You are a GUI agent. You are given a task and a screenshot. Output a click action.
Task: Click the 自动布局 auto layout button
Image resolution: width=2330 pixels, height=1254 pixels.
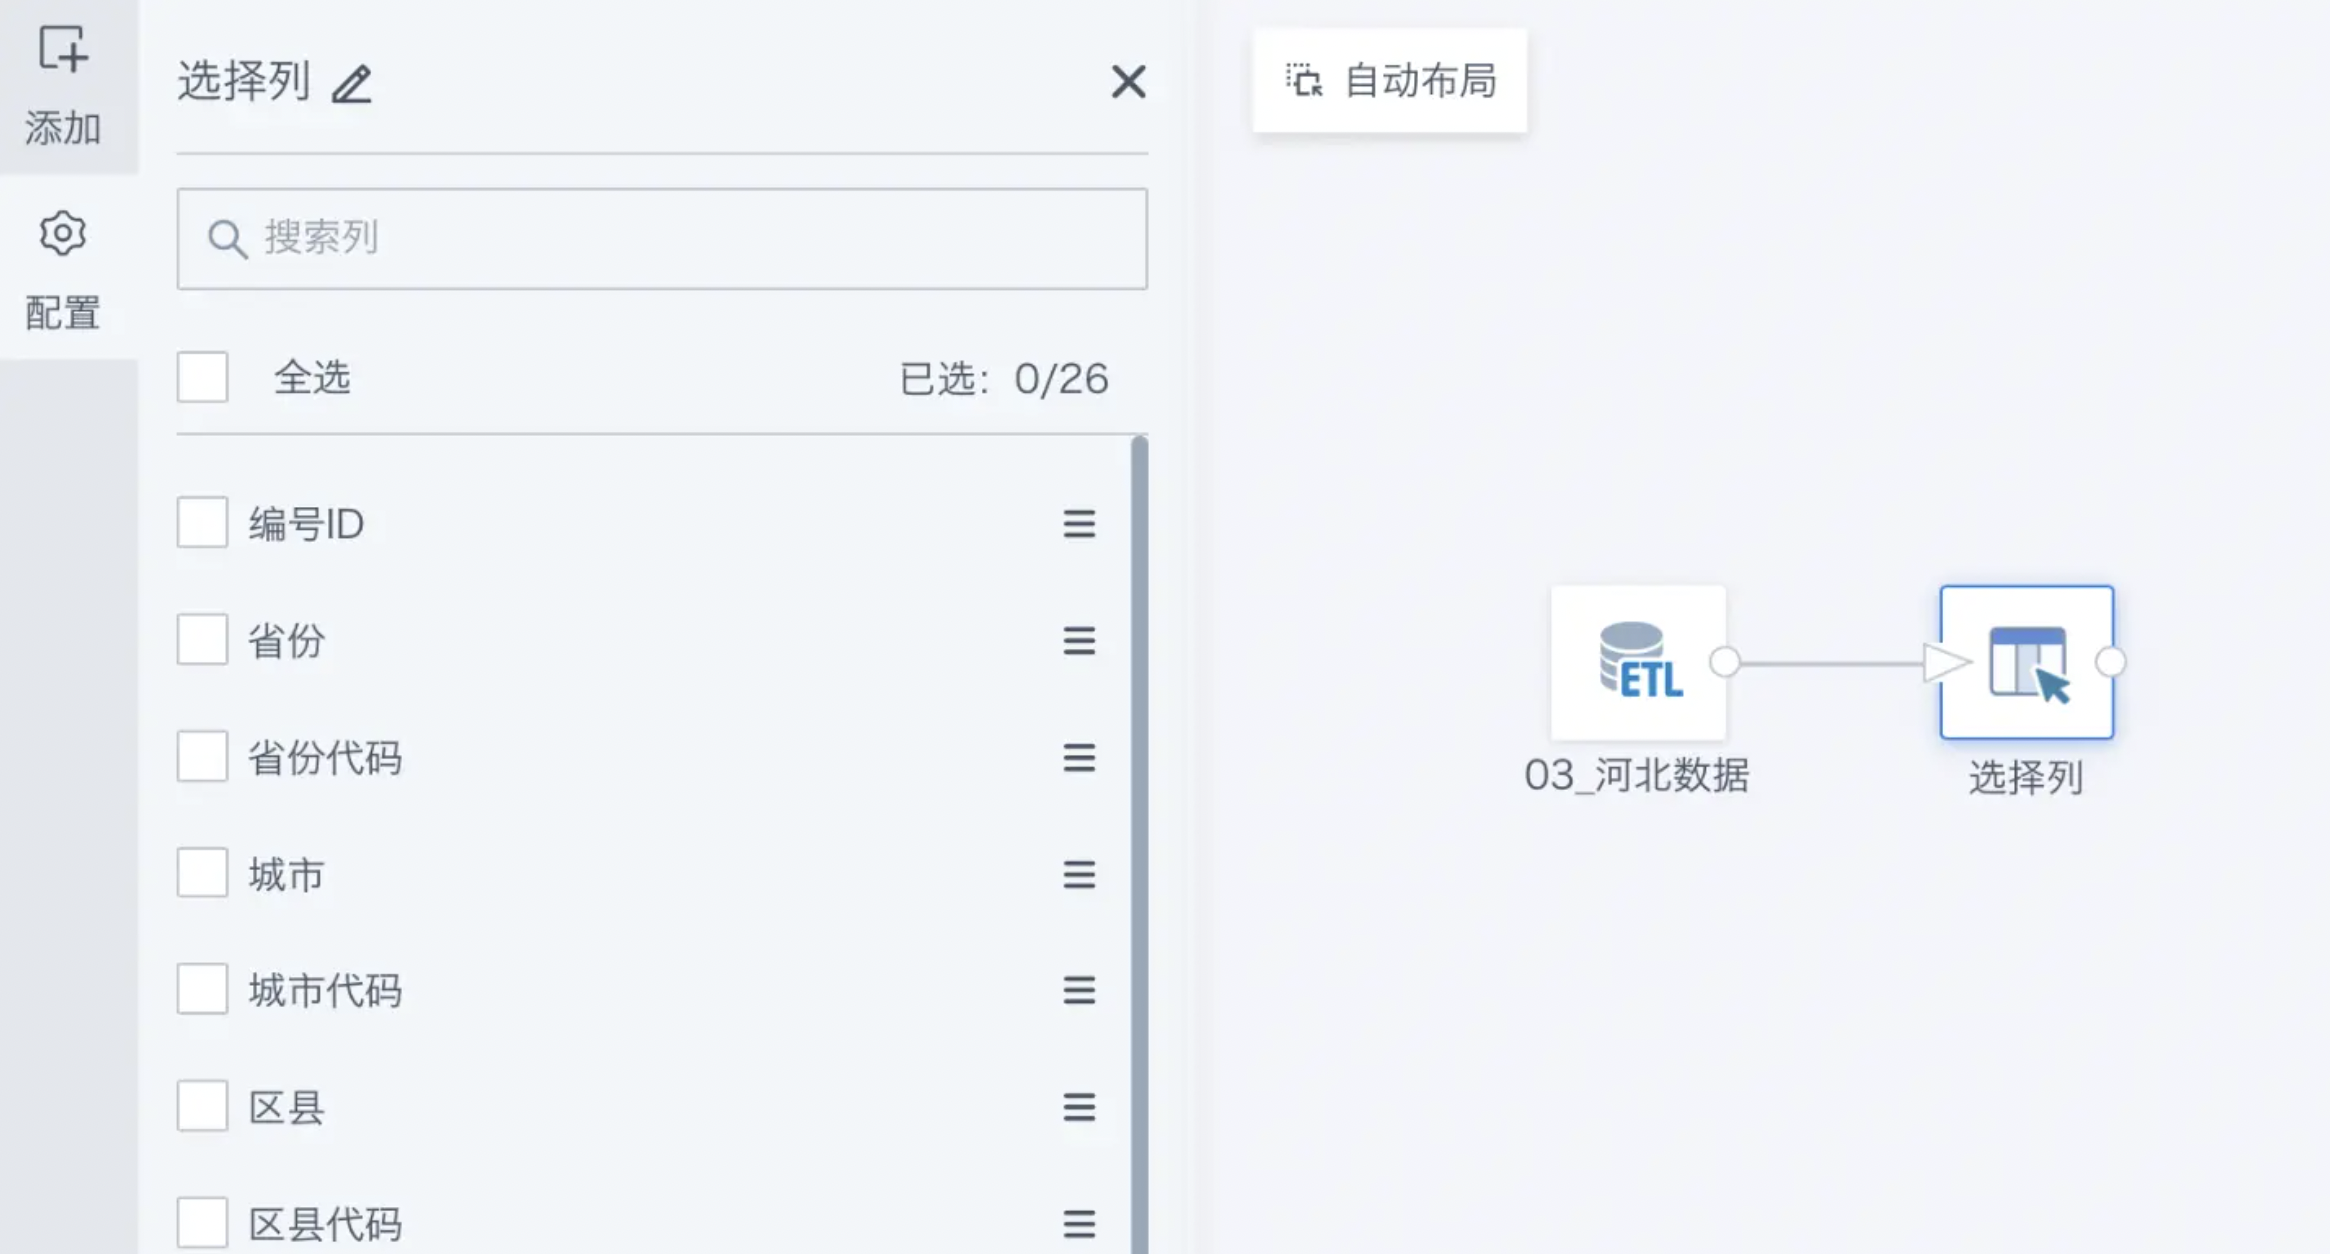1390,81
